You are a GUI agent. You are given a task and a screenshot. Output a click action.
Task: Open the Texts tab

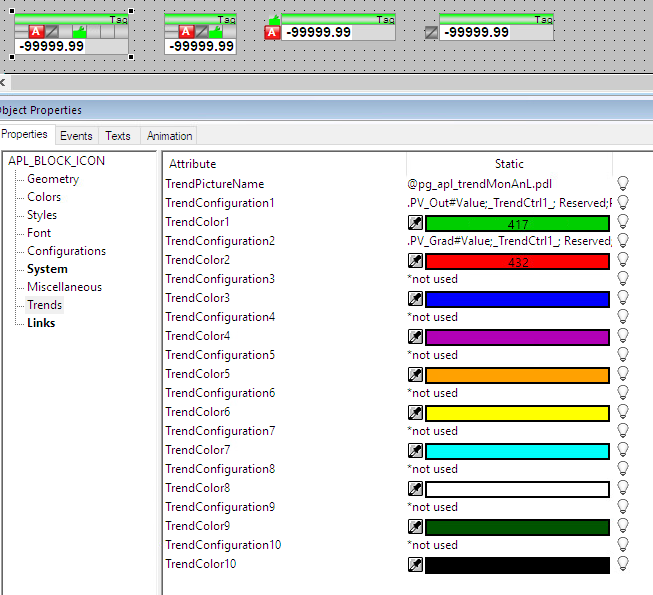click(118, 136)
